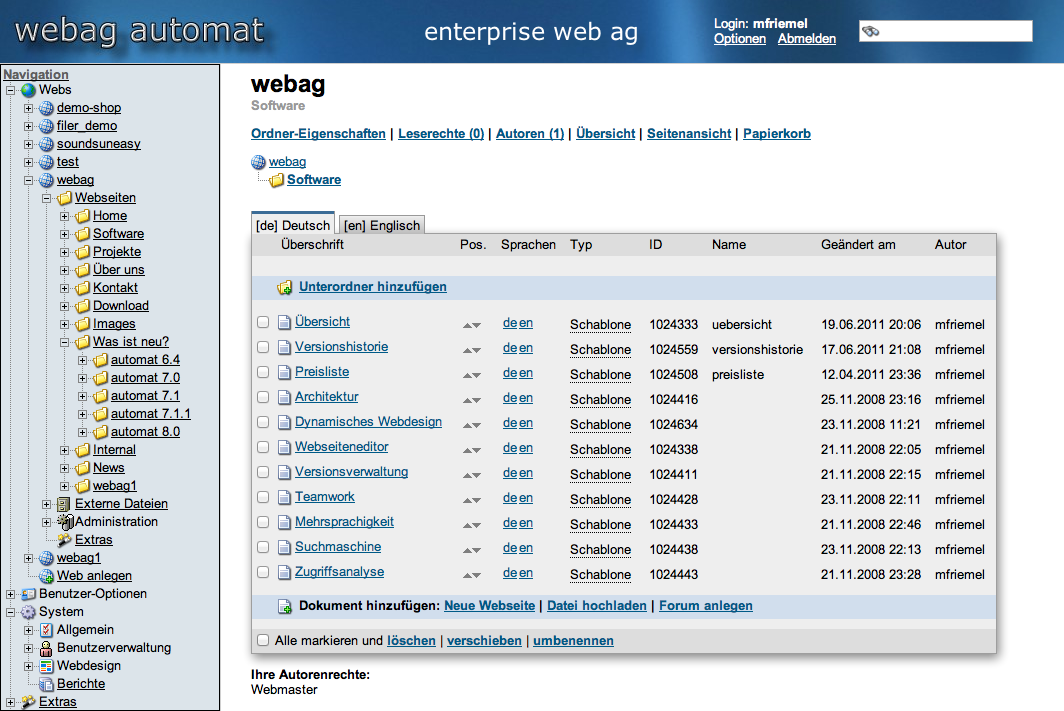Click the folder icon next to Webseiten

tap(64, 198)
